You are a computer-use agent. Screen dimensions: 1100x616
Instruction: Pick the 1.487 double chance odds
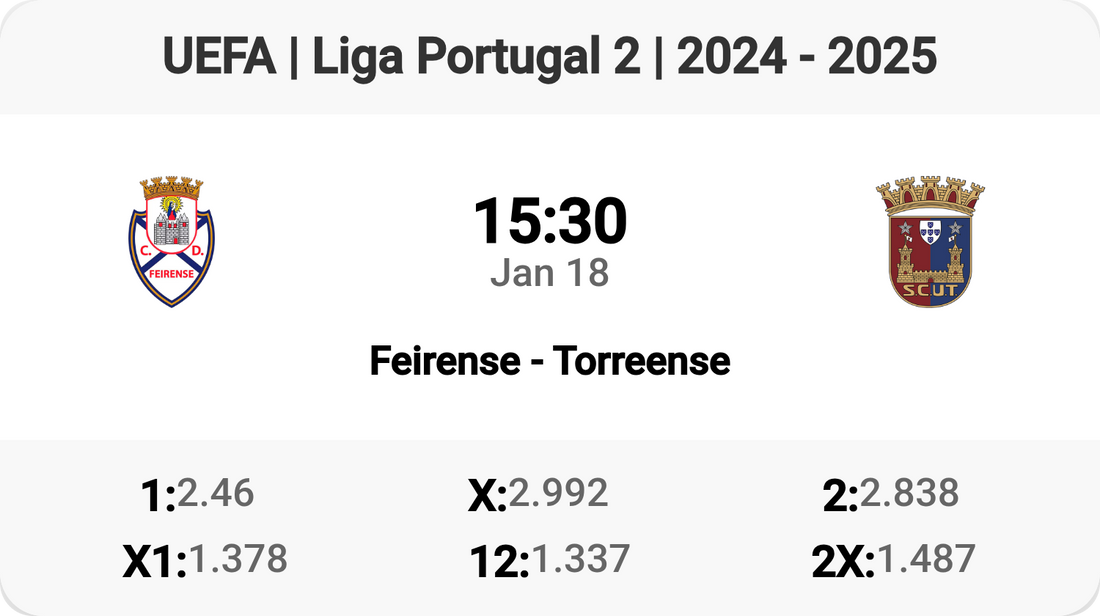click(925, 559)
